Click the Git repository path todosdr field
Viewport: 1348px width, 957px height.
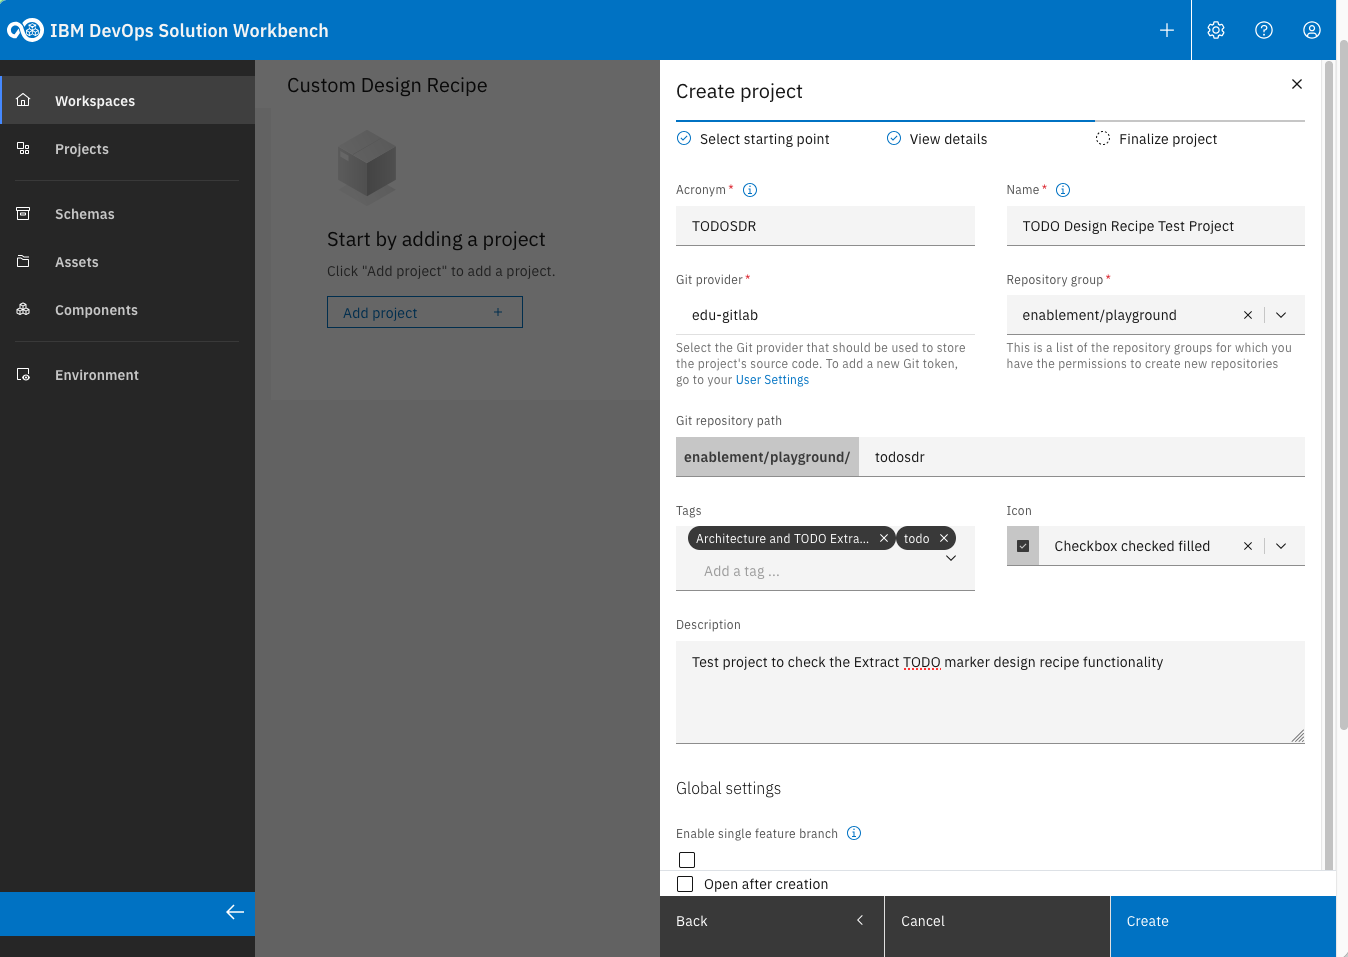pos(1082,457)
